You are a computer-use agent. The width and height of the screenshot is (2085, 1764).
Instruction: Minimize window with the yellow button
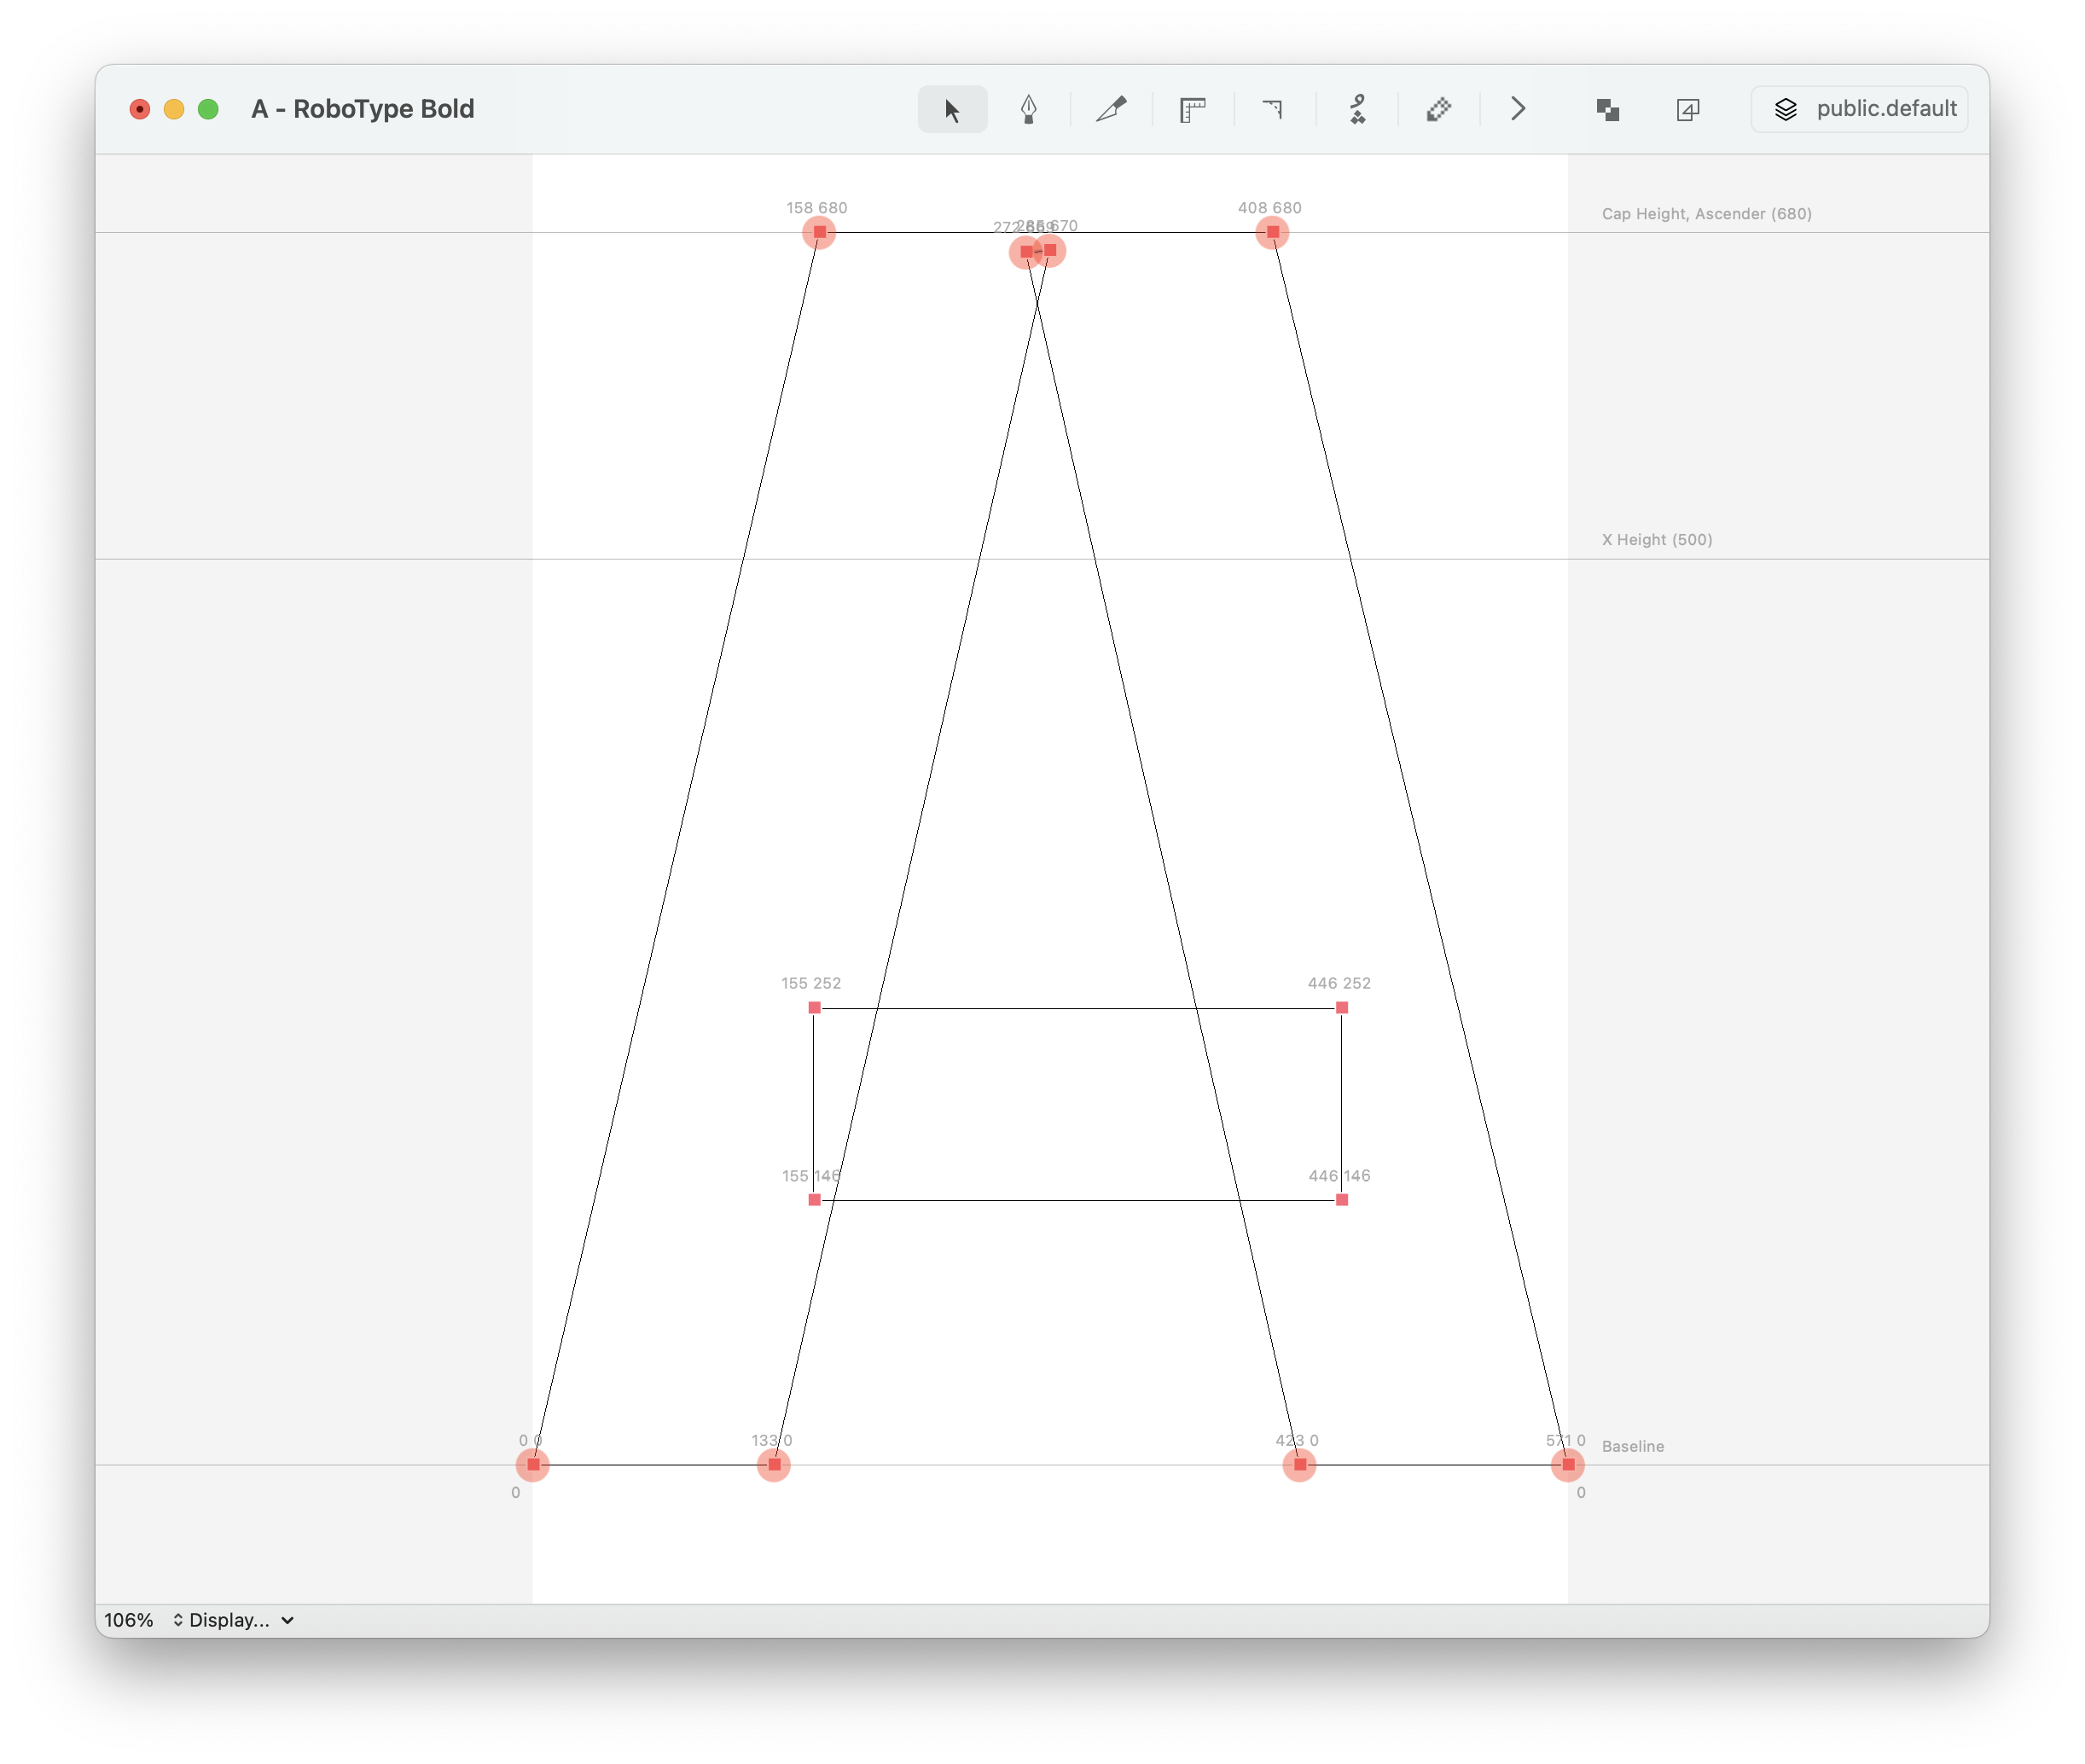(x=174, y=109)
